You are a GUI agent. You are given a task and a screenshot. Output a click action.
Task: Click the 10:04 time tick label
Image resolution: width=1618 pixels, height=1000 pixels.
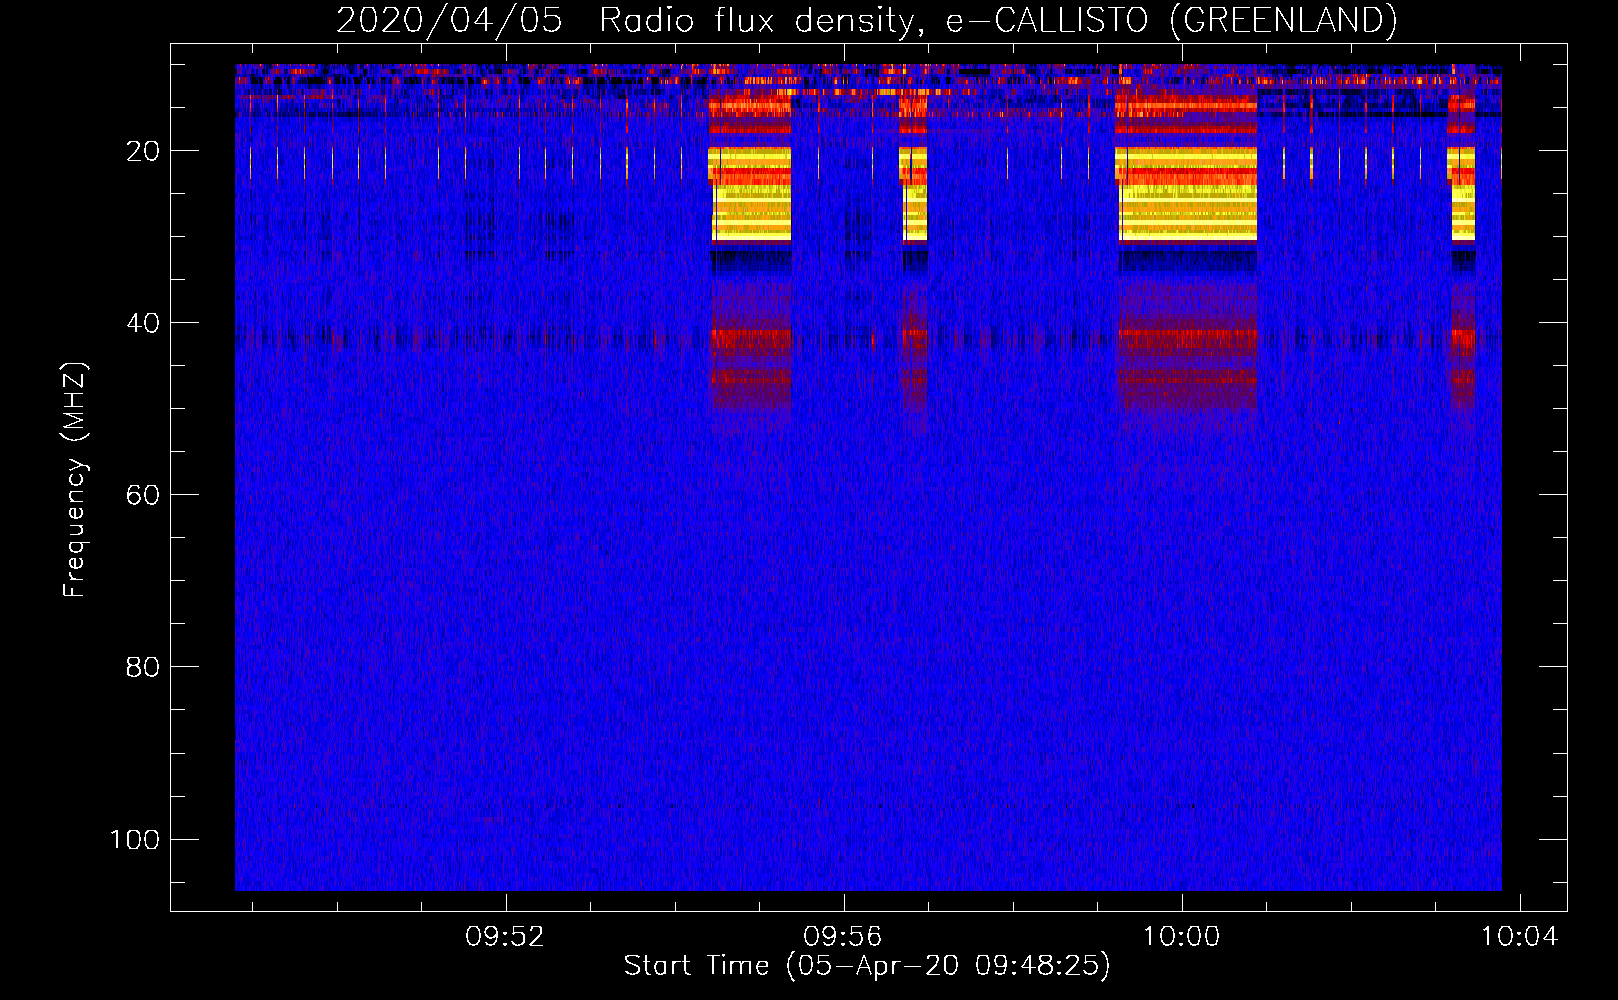tap(1519, 937)
